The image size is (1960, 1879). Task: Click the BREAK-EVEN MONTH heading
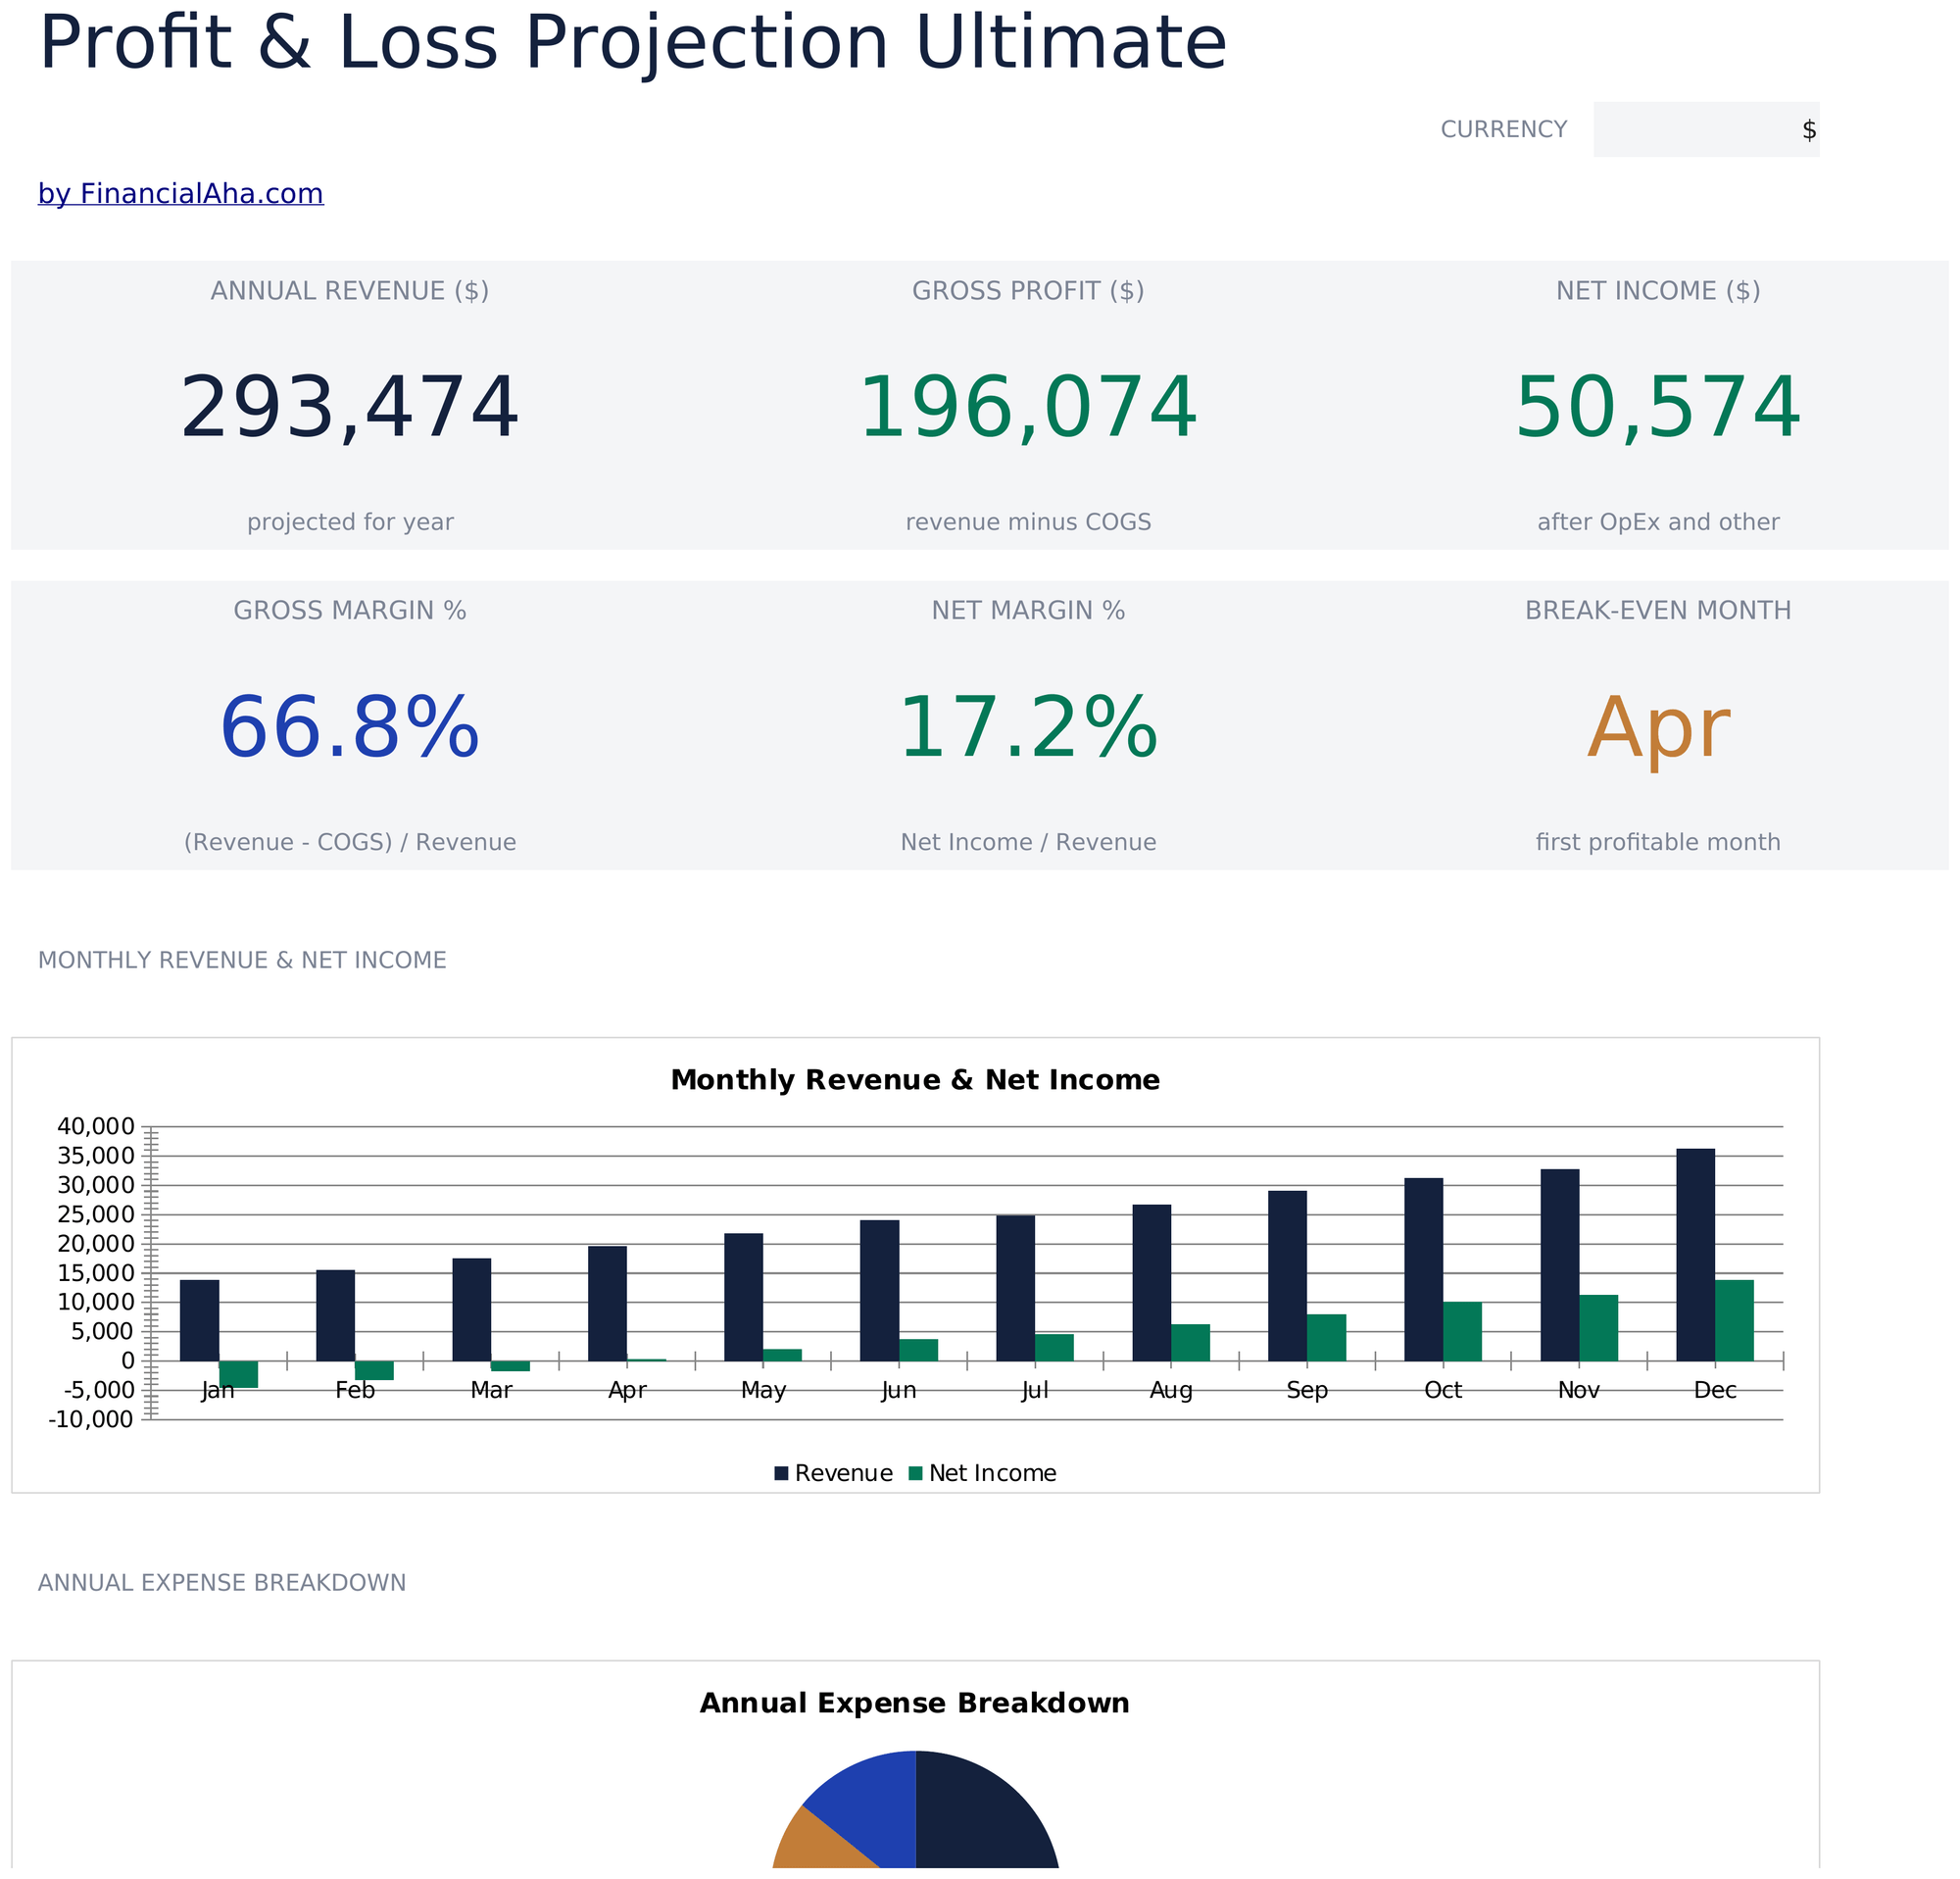tap(1658, 610)
